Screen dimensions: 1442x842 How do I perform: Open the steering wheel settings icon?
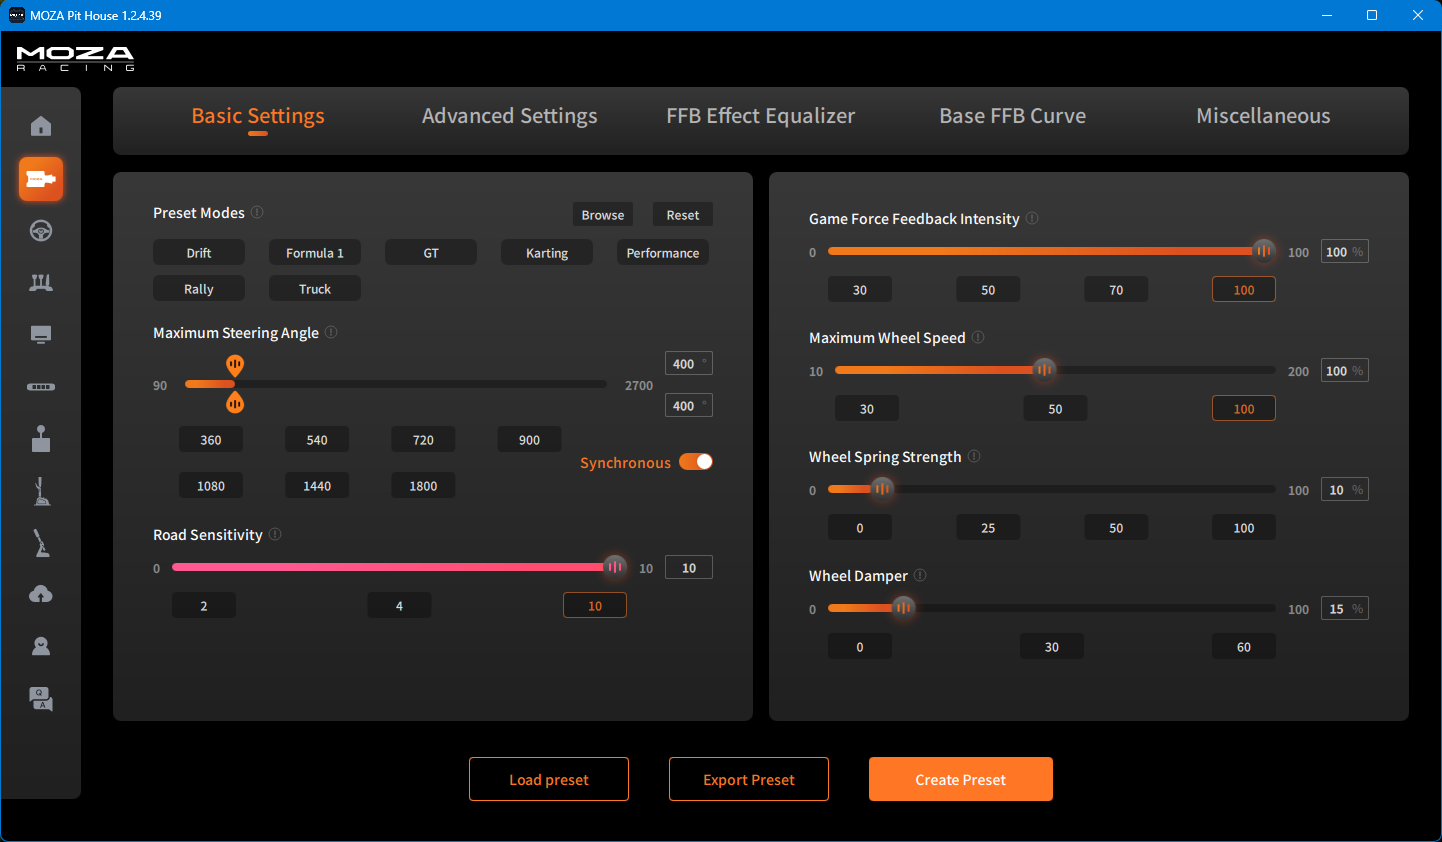tap(41, 231)
